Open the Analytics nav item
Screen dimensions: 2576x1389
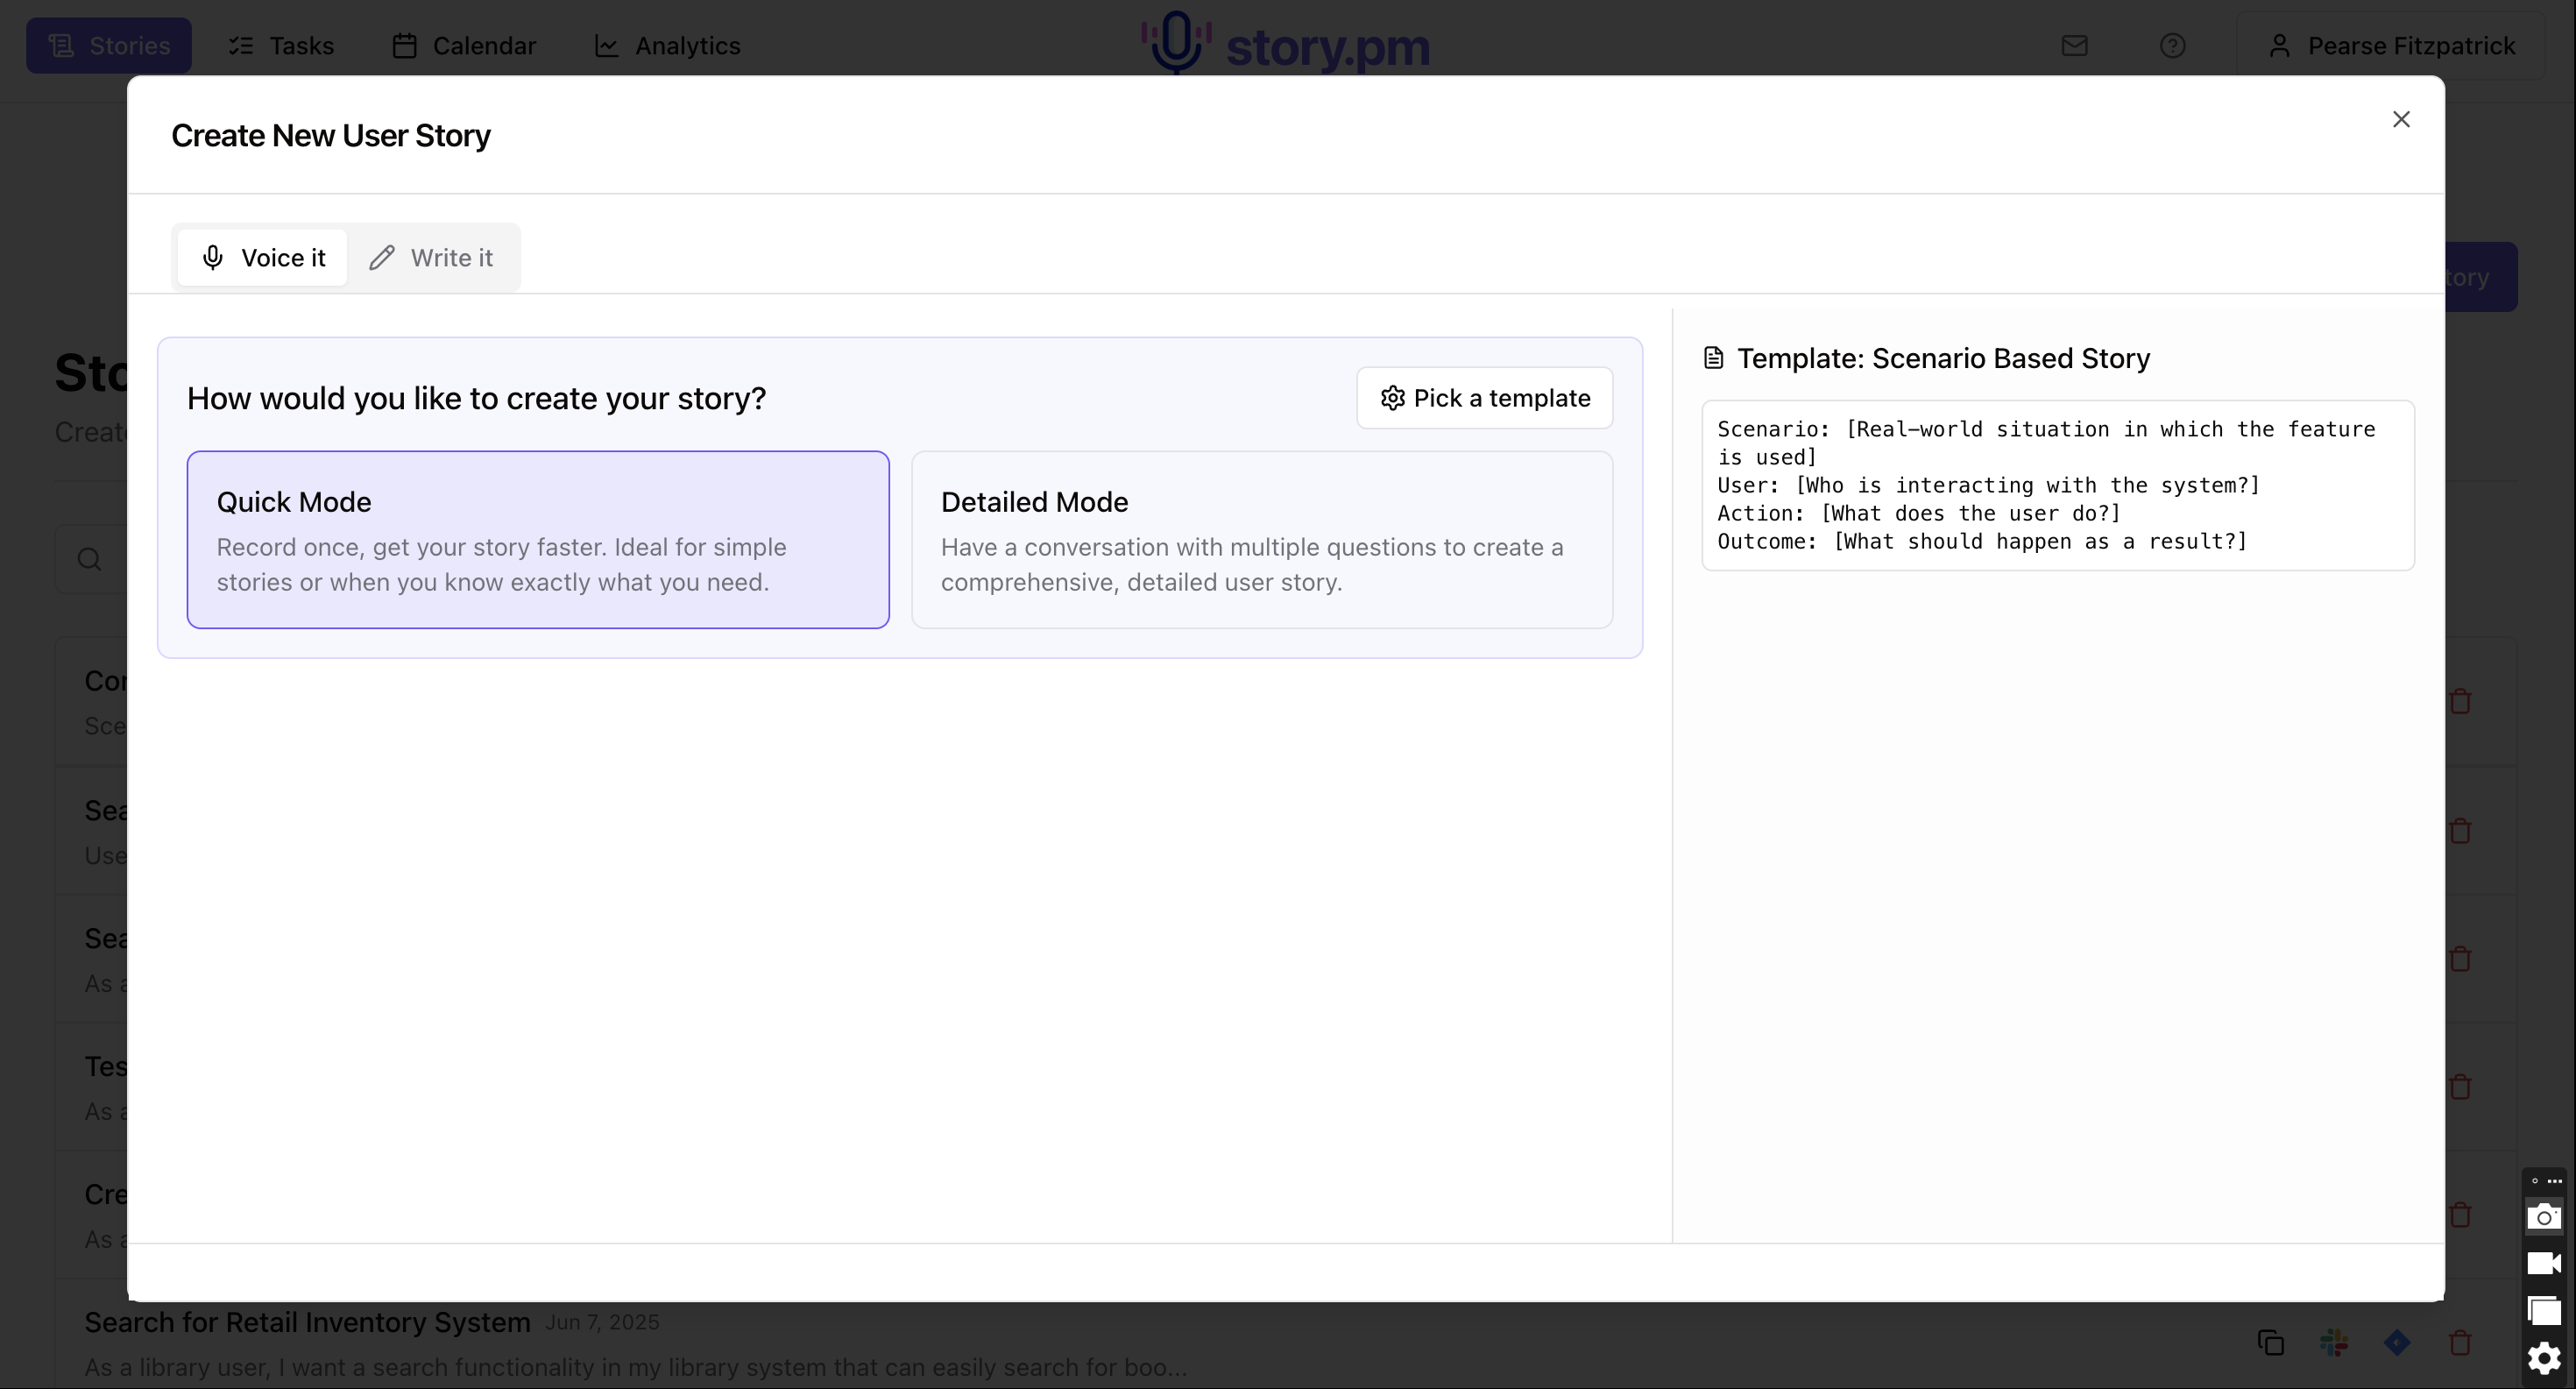coord(667,46)
